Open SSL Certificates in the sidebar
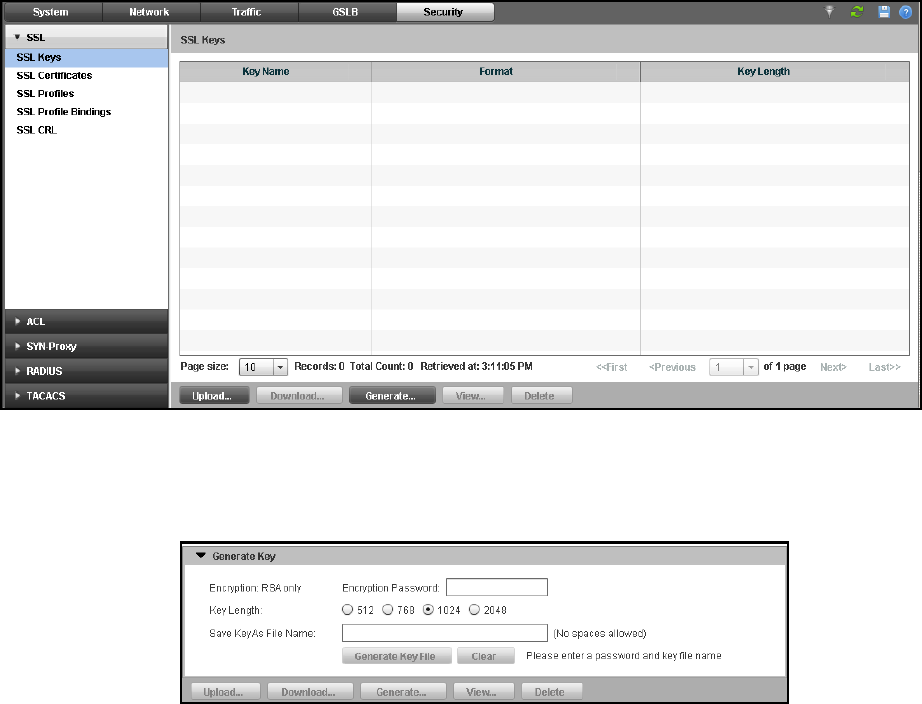Image resolution: width=922 pixels, height=704 pixels. pyautogui.click(x=54, y=75)
